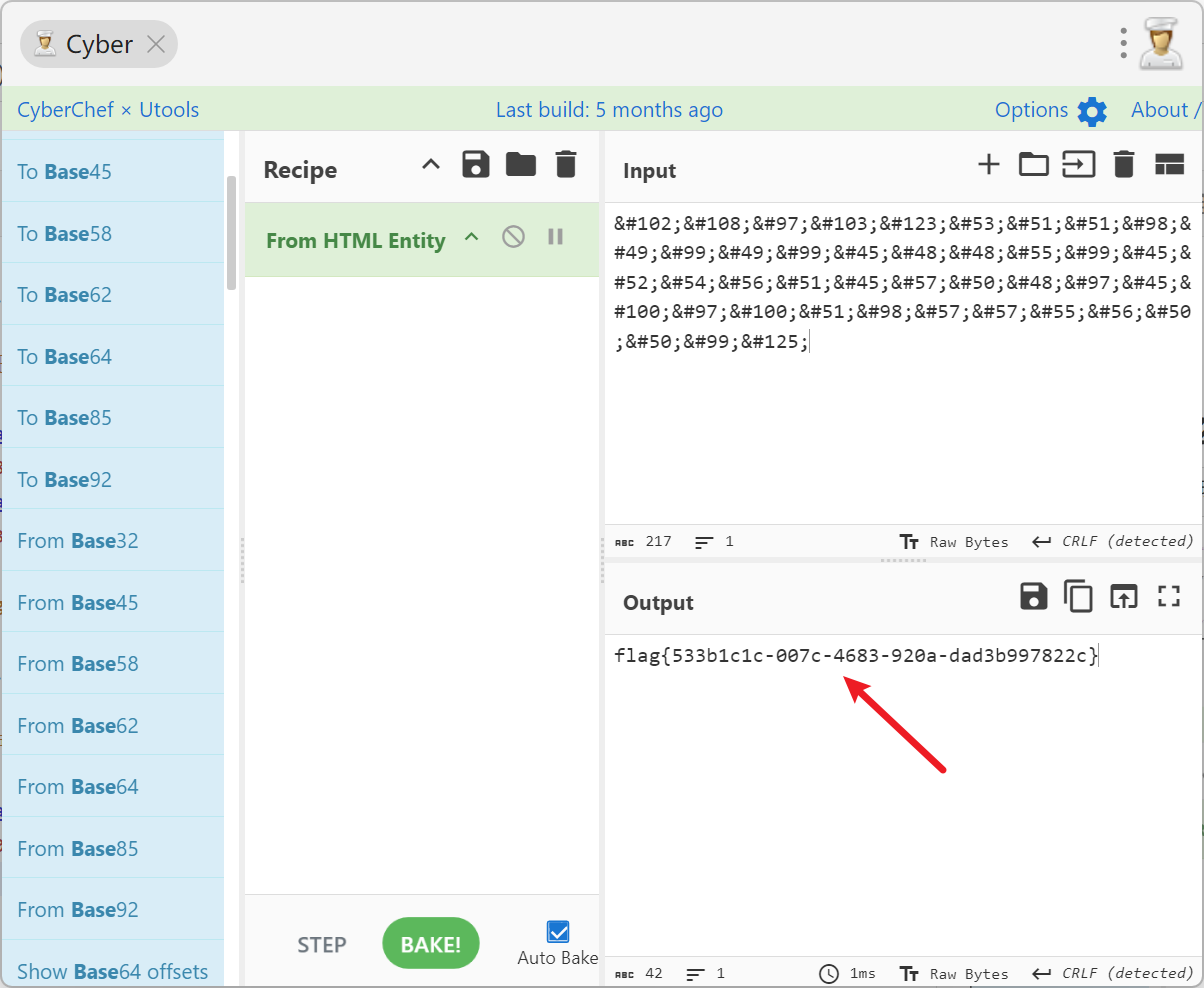1204x988 pixels.
Task: Select To Base85 operation
Action: (113, 418)
